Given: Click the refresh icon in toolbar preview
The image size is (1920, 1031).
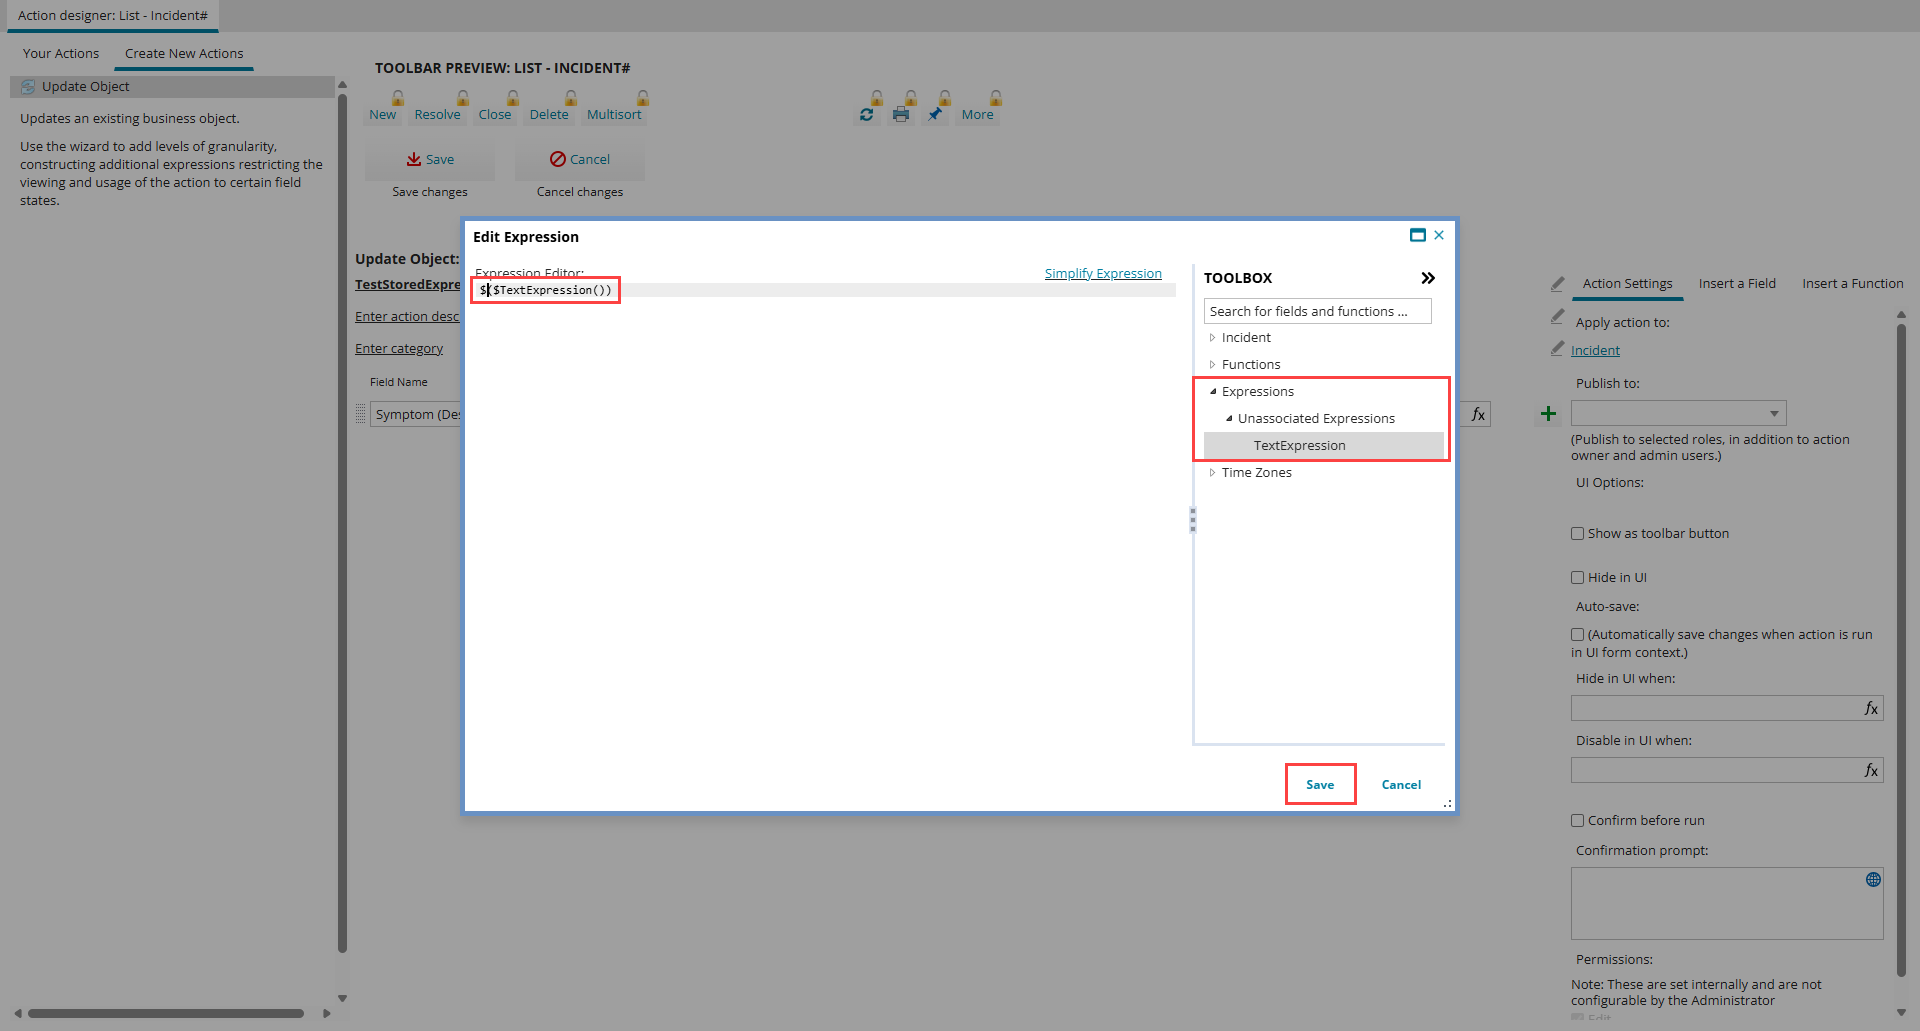Looking at the screenshot, I should pos(866,115).
